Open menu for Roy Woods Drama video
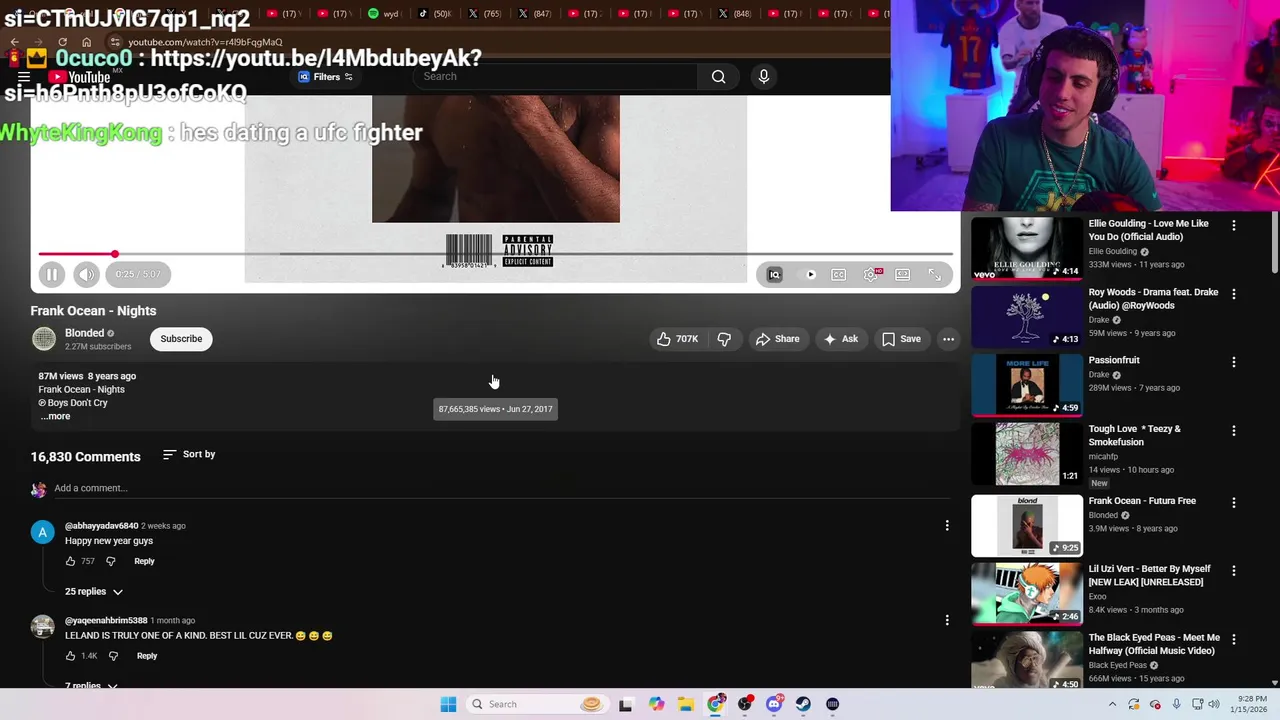Viewport: 1280px width, 720px height. tap(1234, 294)
